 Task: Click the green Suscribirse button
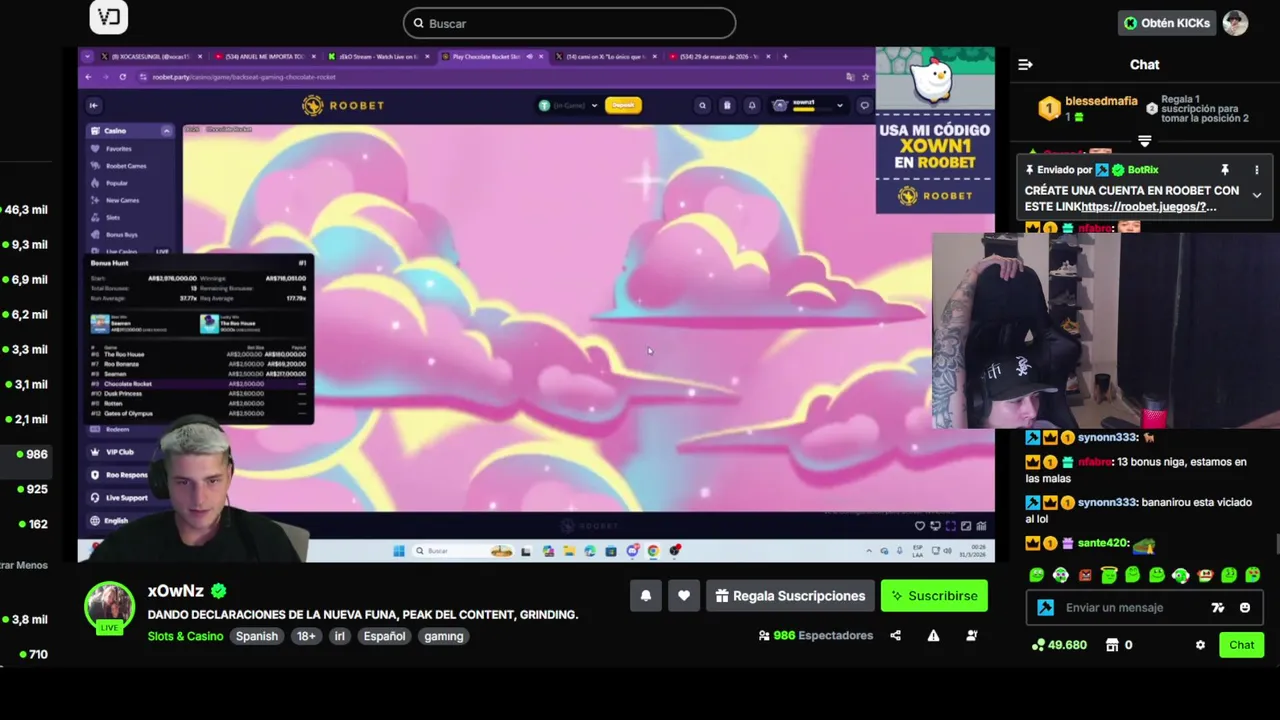pos(934,596)
